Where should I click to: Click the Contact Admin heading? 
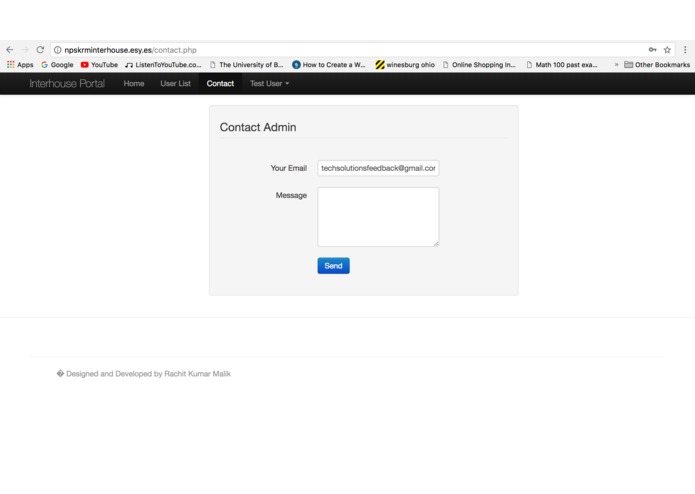click(x=258, y=127)
